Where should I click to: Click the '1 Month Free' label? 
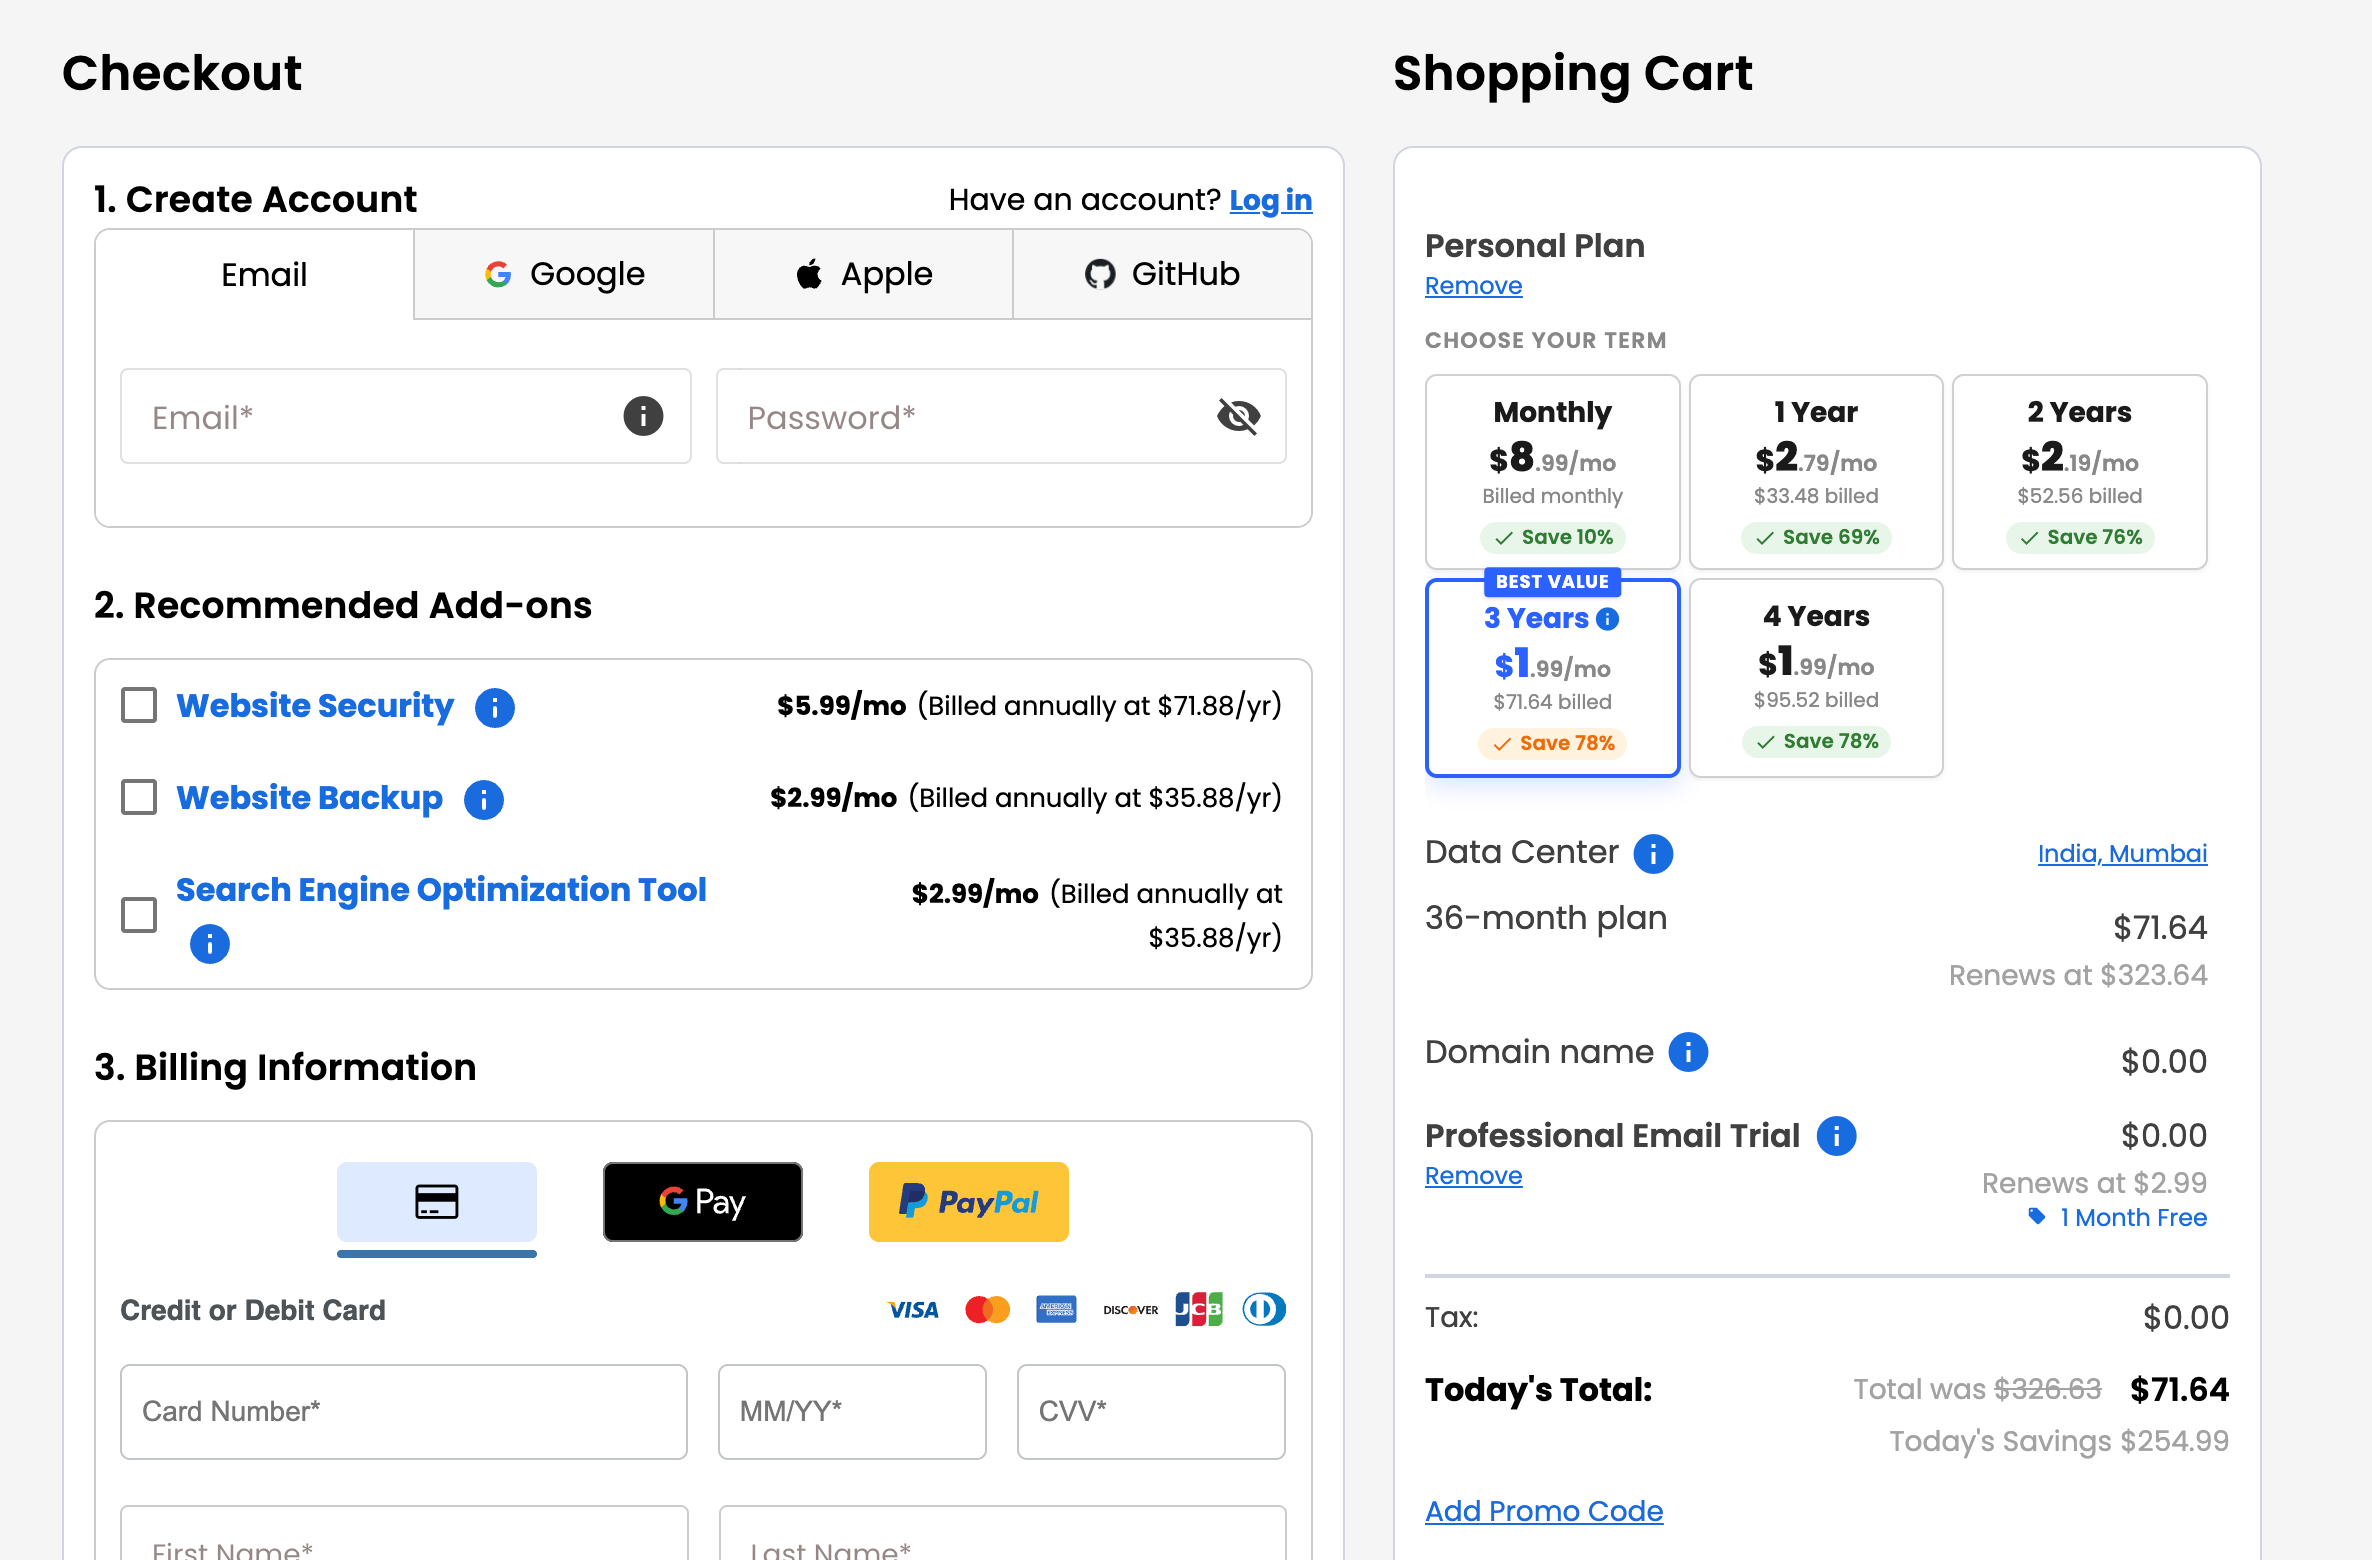click(2133, 1218)
